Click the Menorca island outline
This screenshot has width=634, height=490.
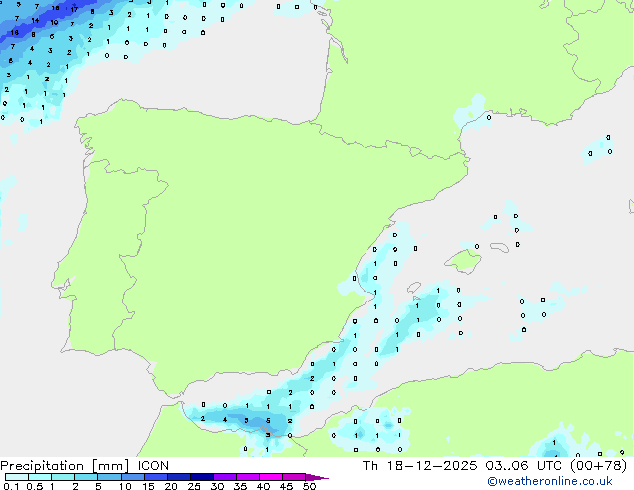point(499,247)
